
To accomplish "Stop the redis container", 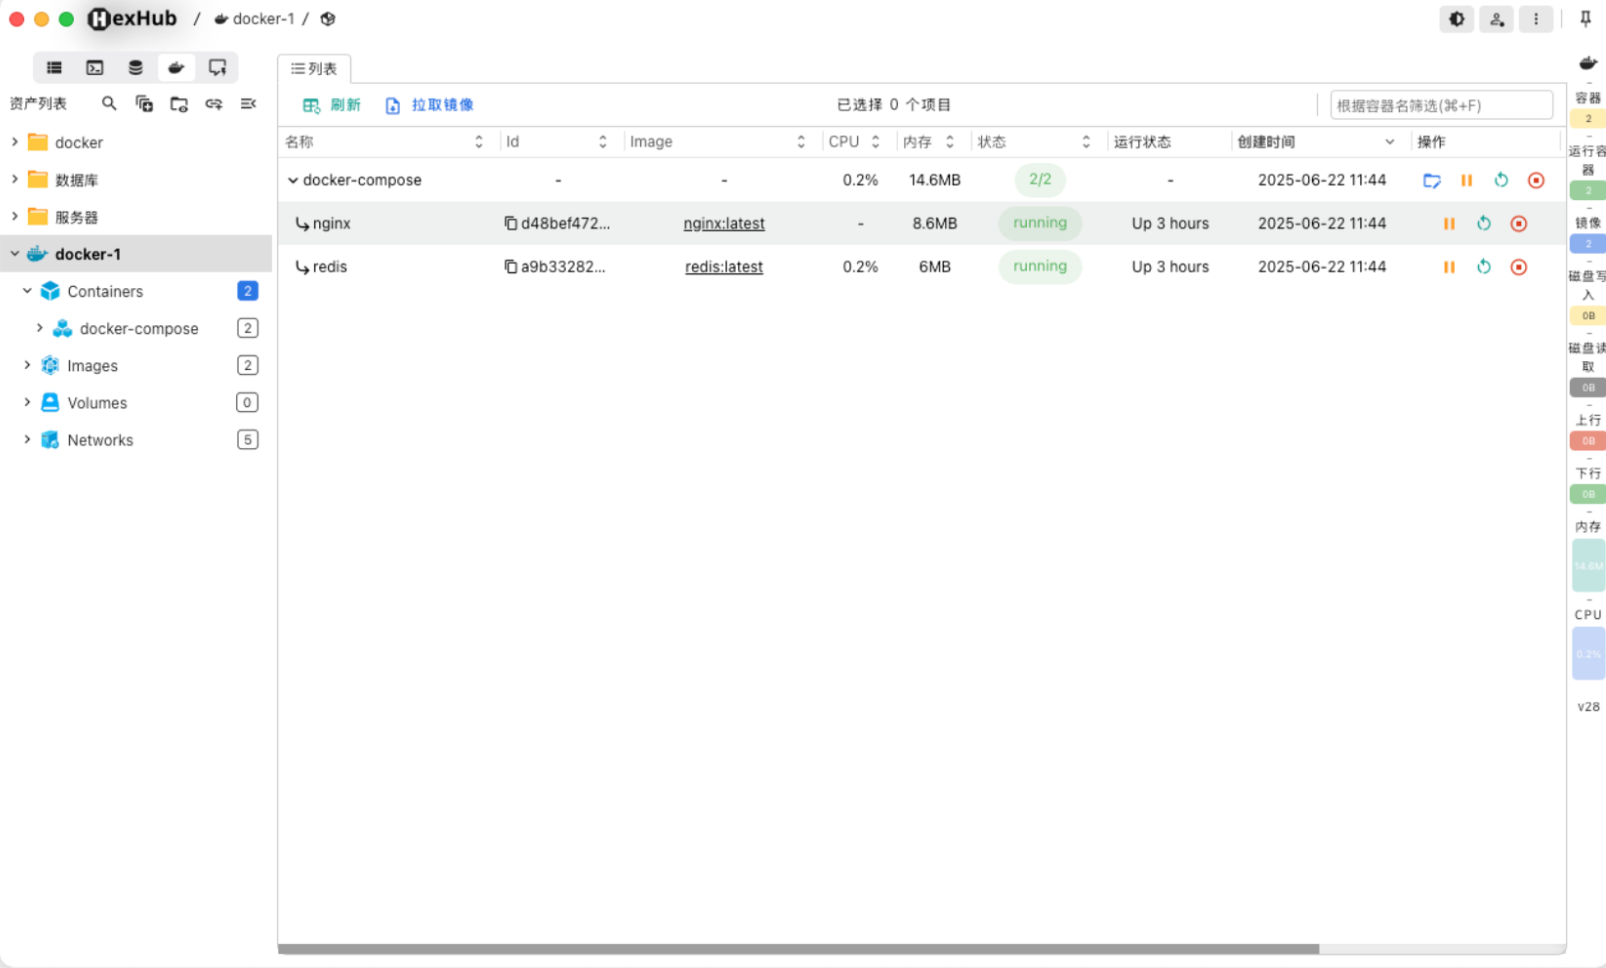I will pos(1519,267).
